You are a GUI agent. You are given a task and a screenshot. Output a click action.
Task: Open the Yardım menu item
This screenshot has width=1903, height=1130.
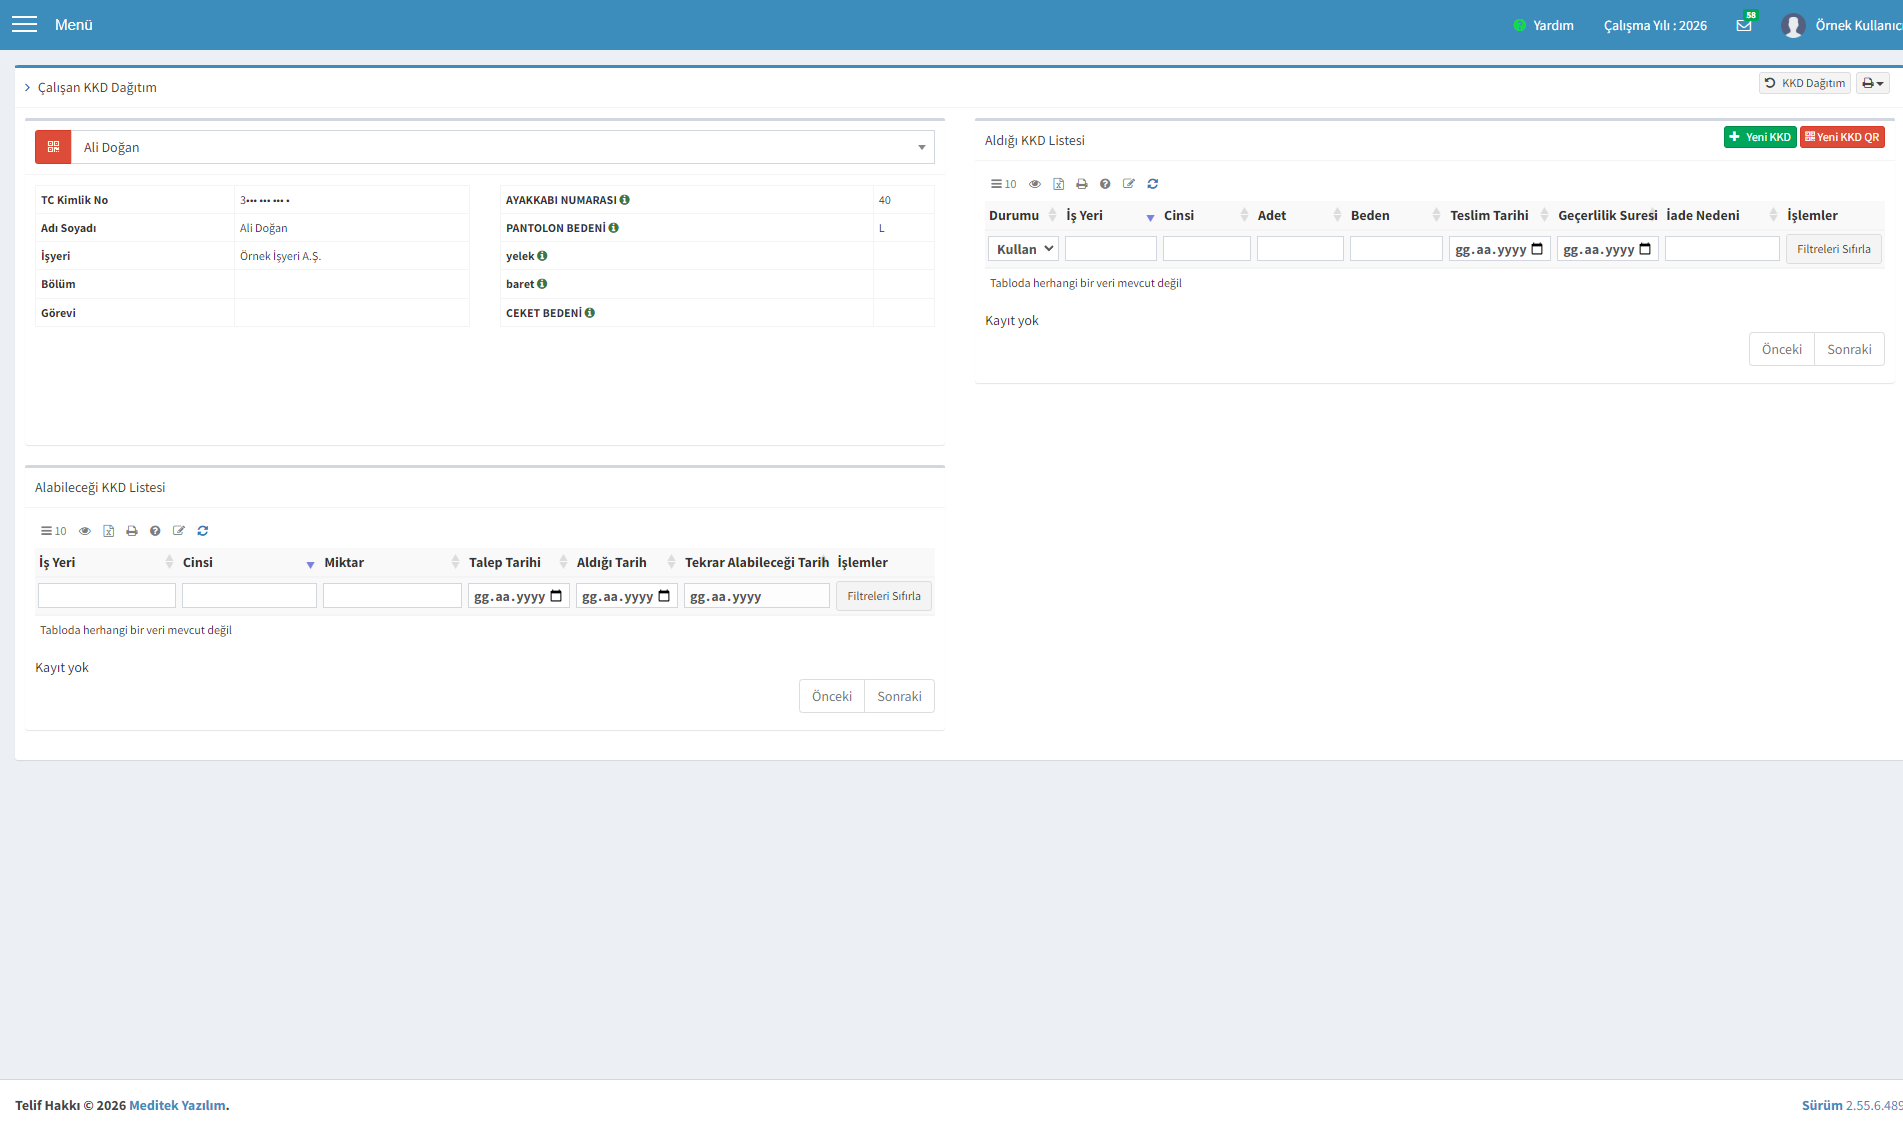[x=1544, y=25]
